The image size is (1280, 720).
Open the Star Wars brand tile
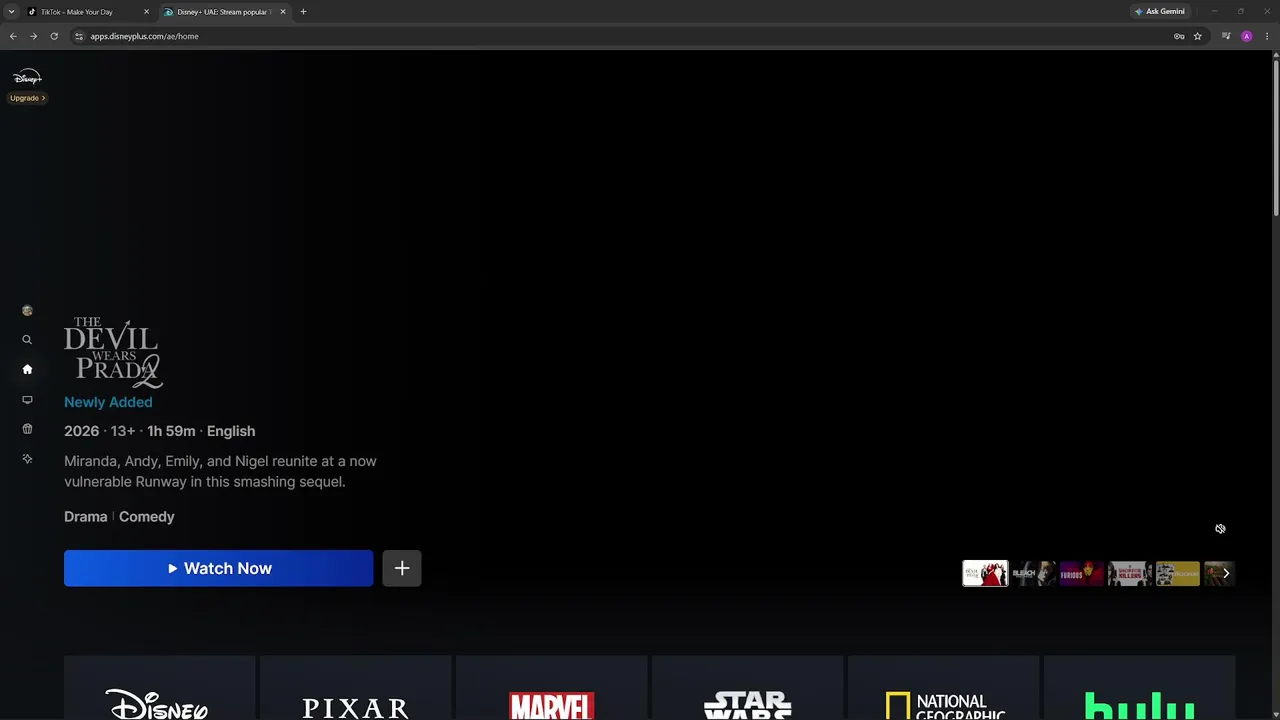pos(748,688)
